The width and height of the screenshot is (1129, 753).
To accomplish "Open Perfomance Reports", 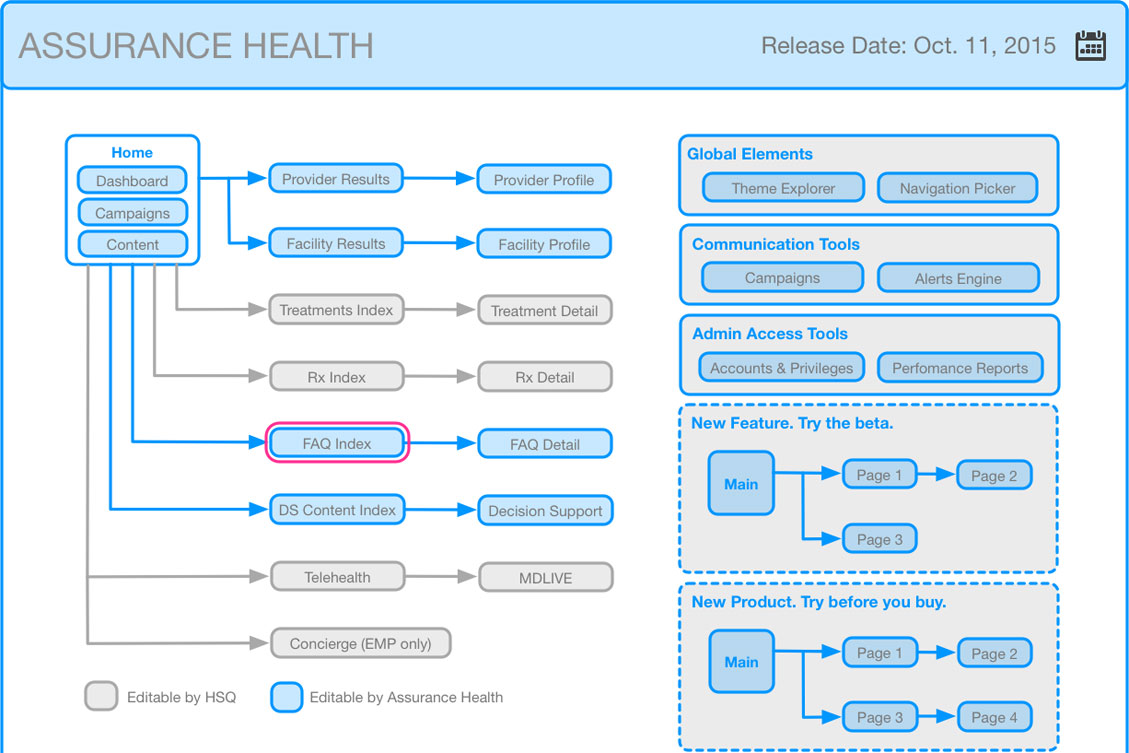I will click(961, 367).
